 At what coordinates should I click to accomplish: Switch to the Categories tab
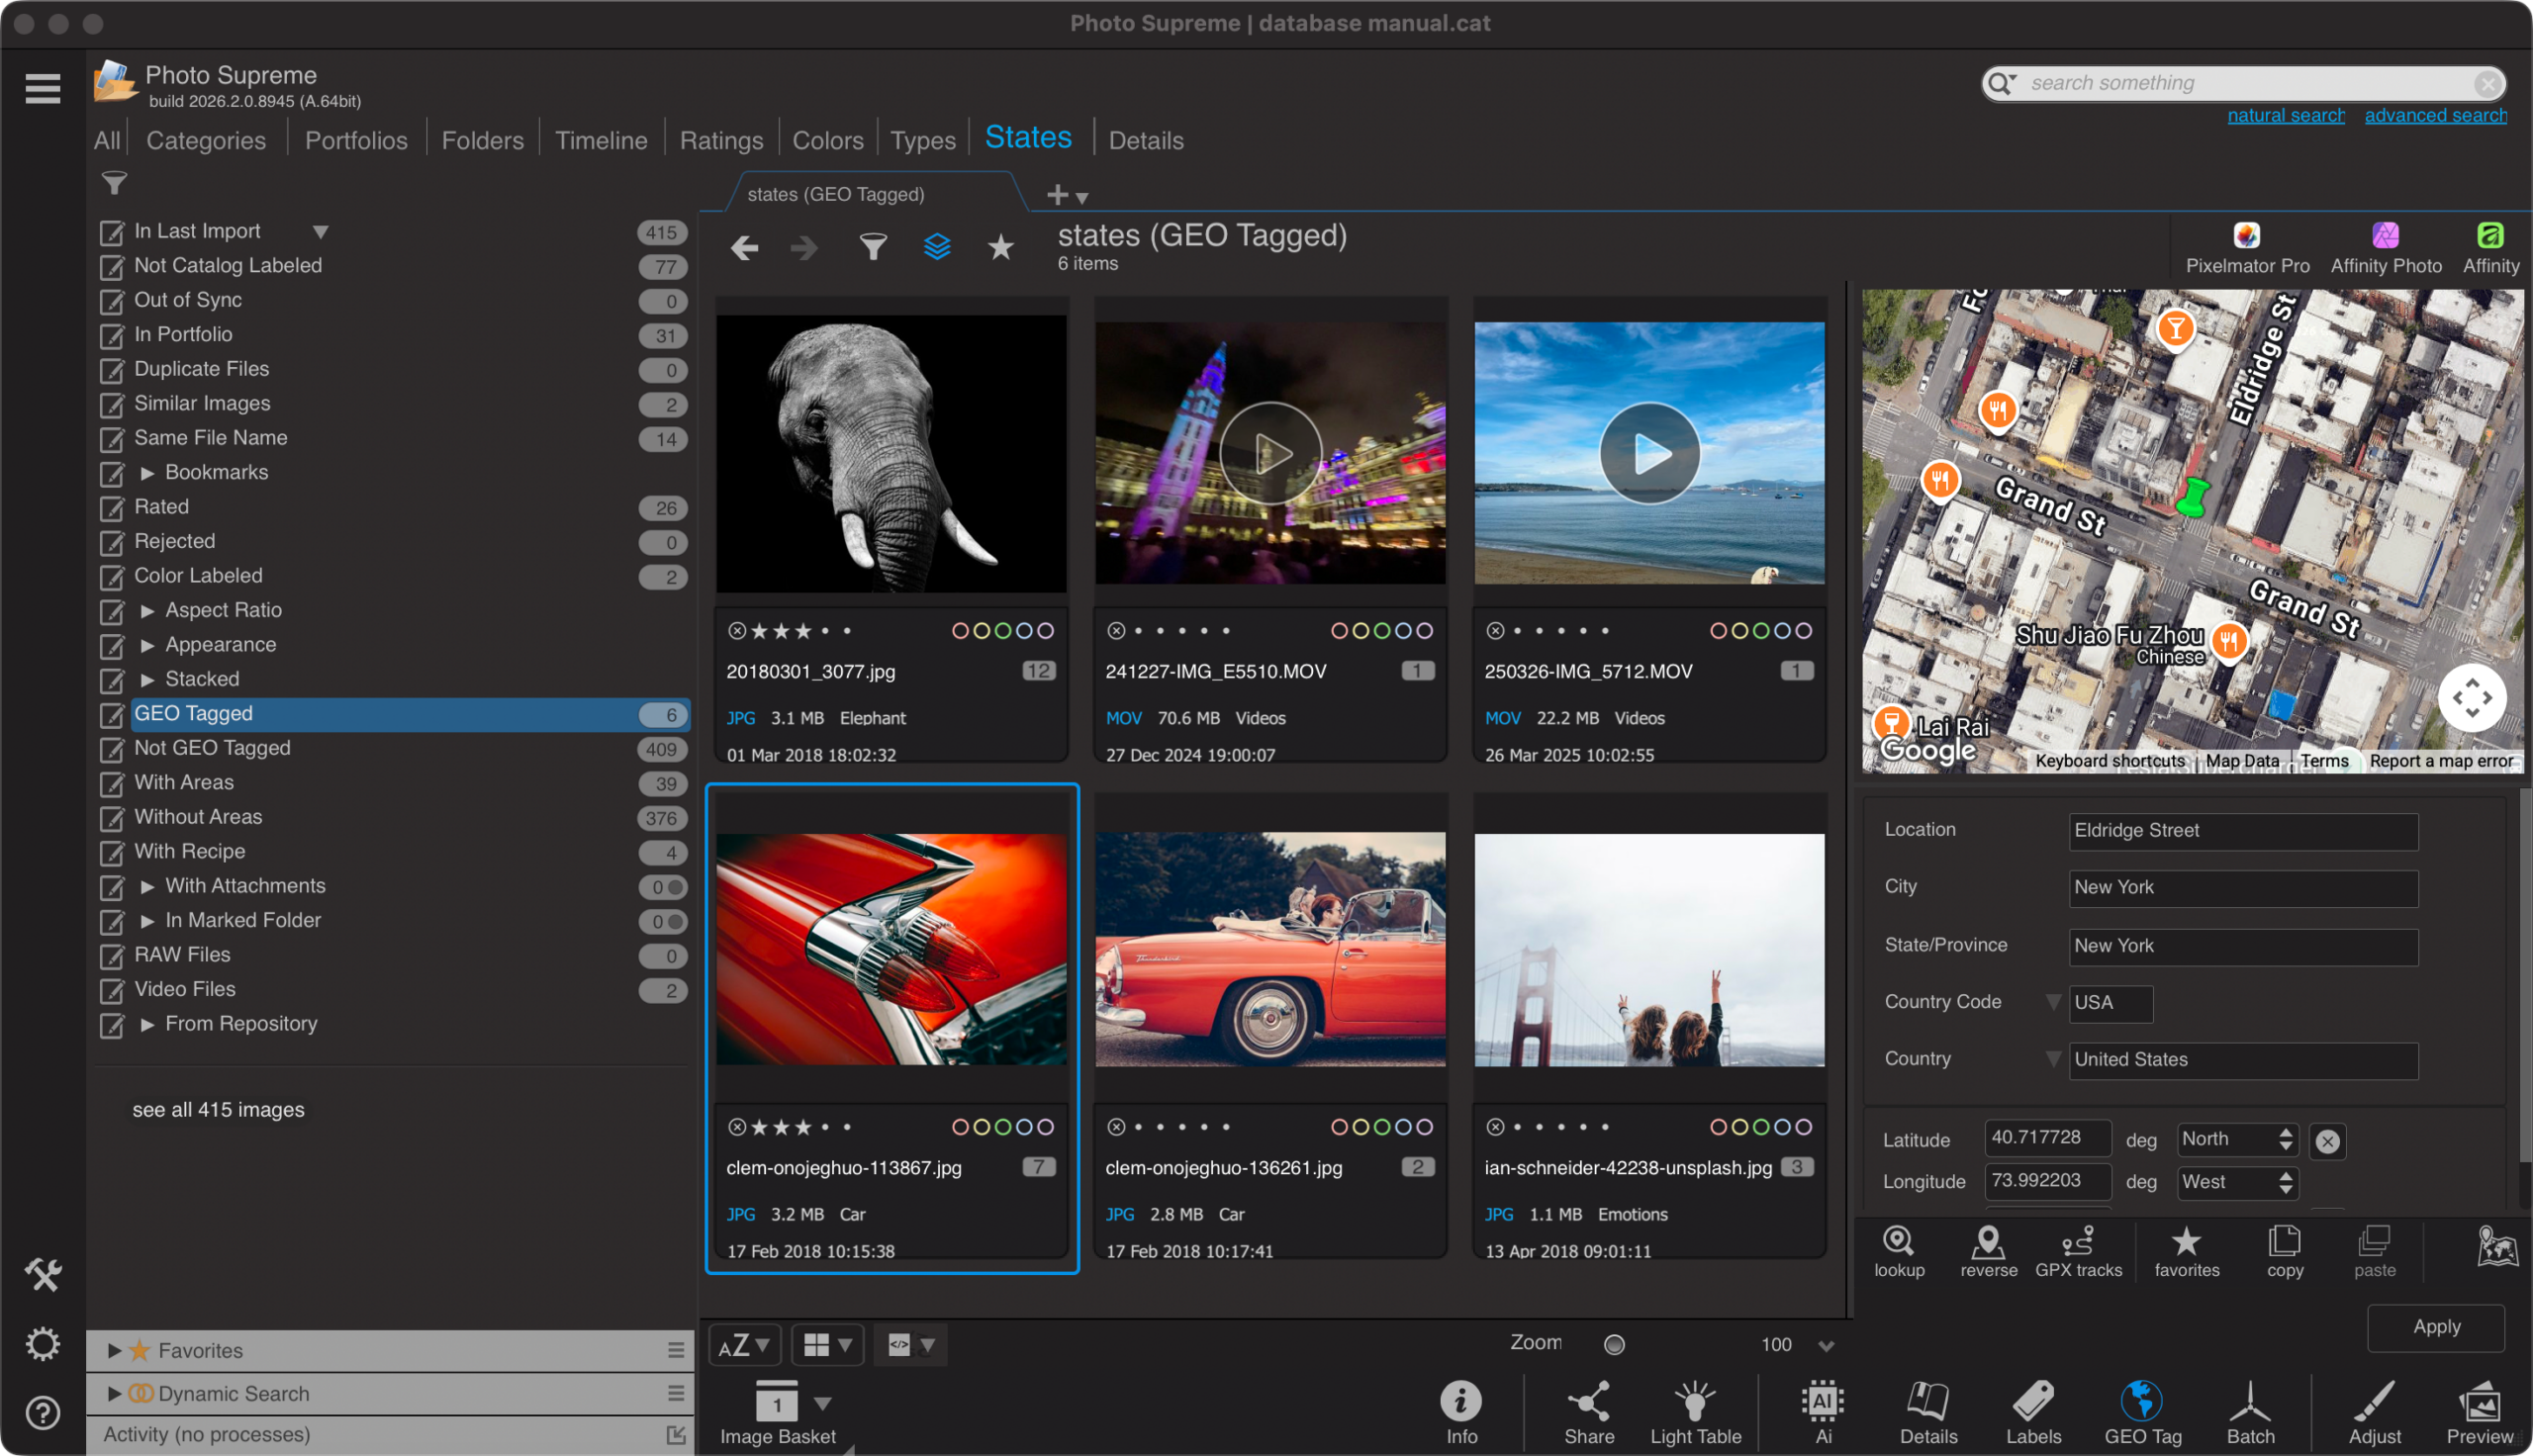tap(206, 140)
